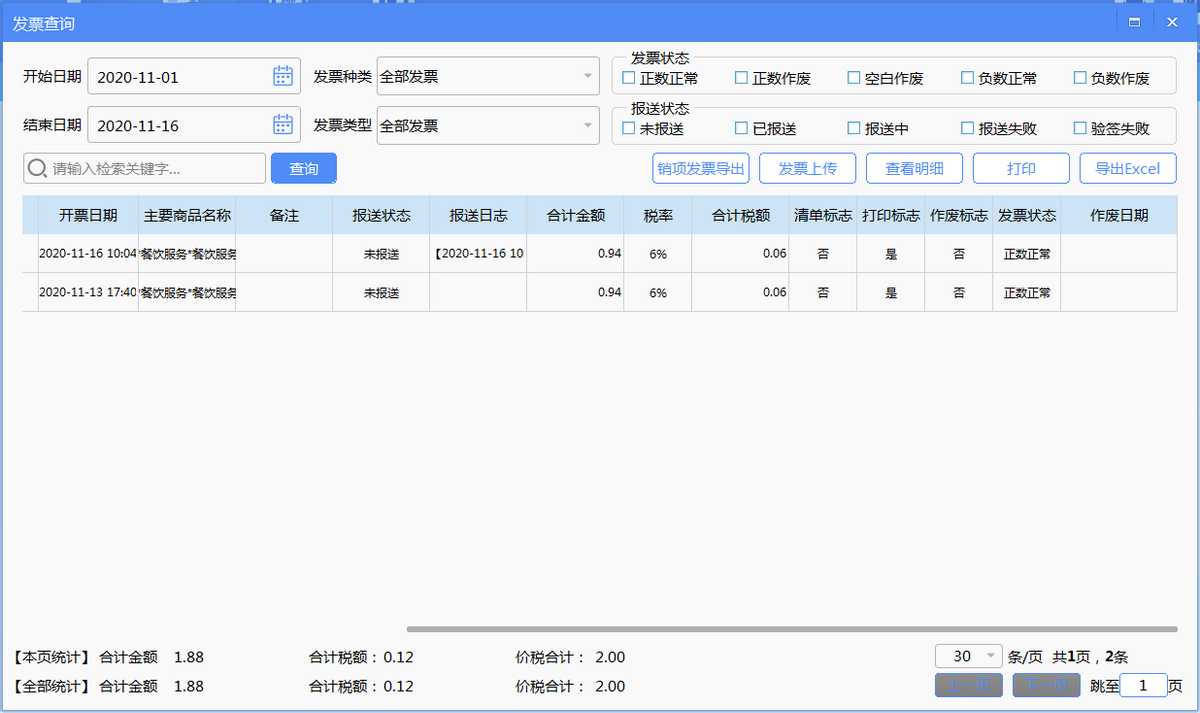Sort by the 开票日期 column header
Image resolution: width=1200 pixels, height=713 pixels.
pyautogui.click(x=87, y=215)
